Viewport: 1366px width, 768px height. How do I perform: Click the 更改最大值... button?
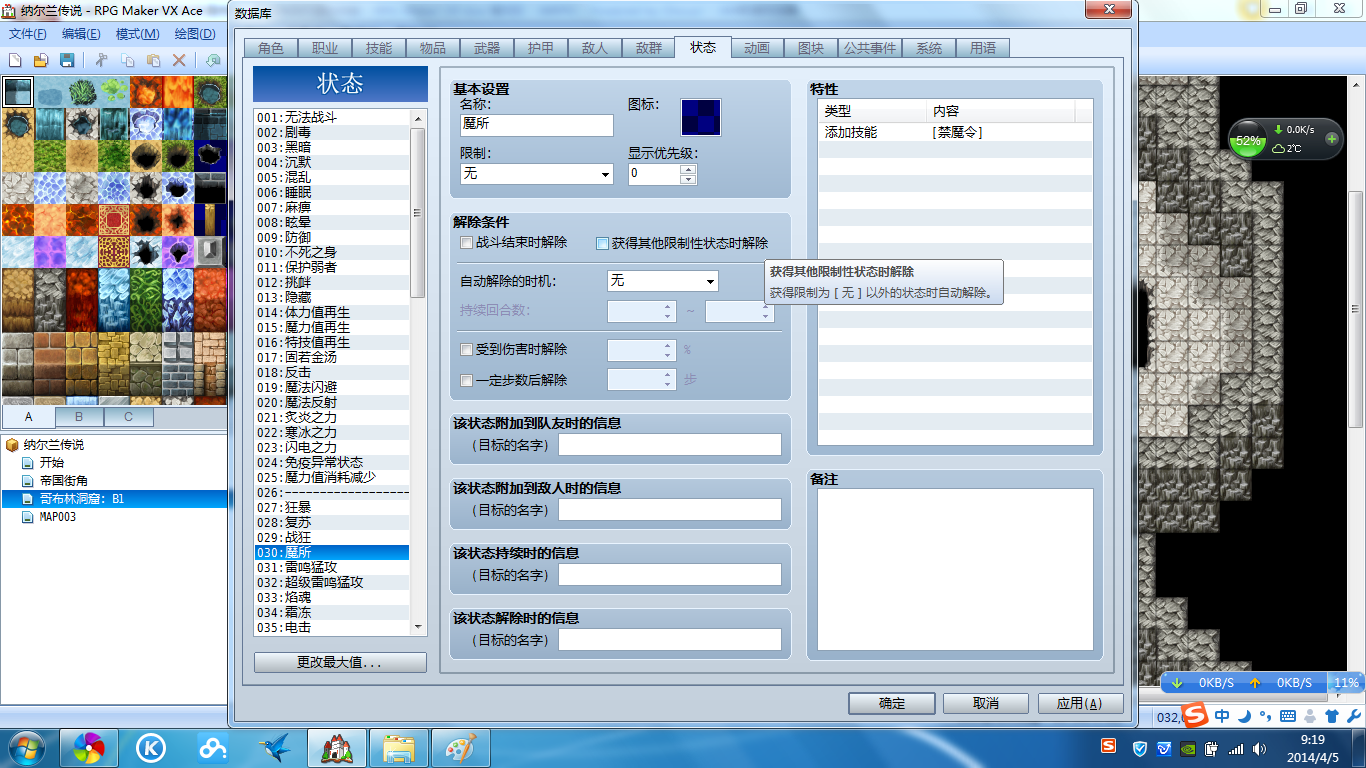click(x=340, y=663)
